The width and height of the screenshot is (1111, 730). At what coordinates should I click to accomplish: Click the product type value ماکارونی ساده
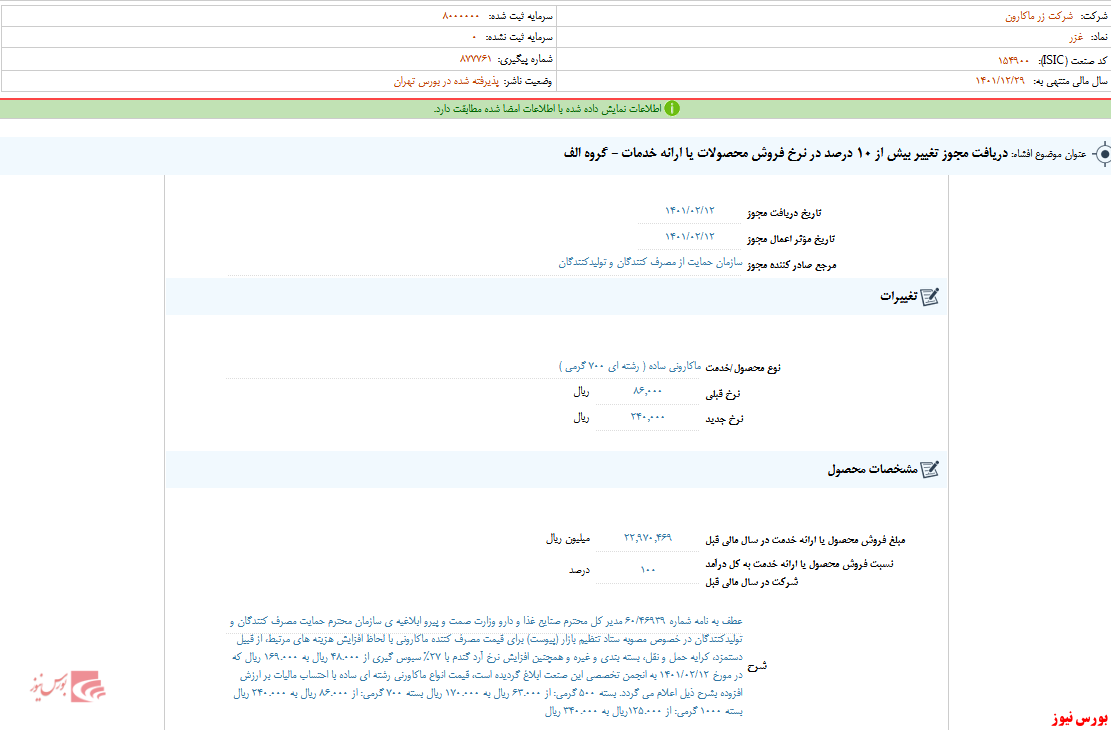[630, 366]
